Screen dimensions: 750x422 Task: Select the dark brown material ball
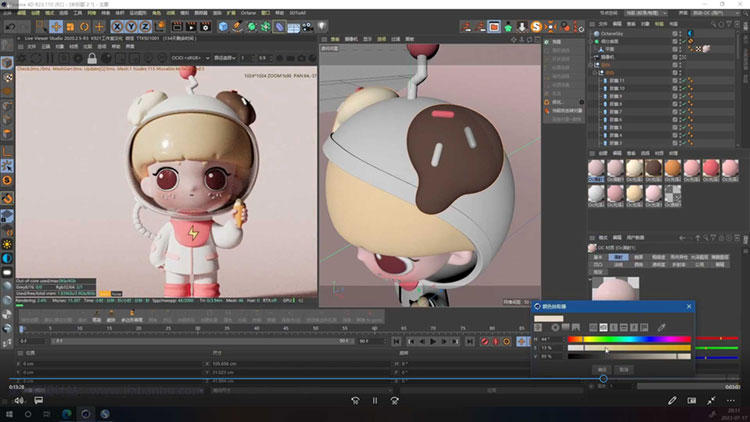653,166
